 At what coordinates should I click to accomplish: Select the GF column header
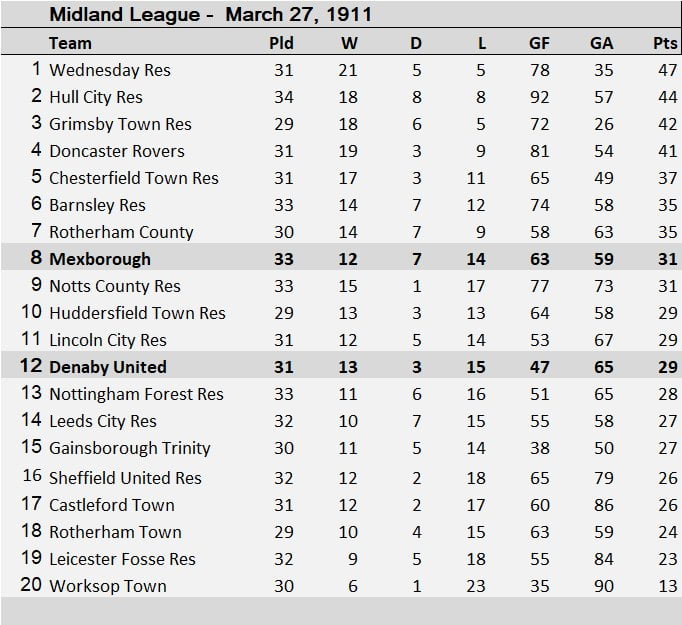coord(539,43)
